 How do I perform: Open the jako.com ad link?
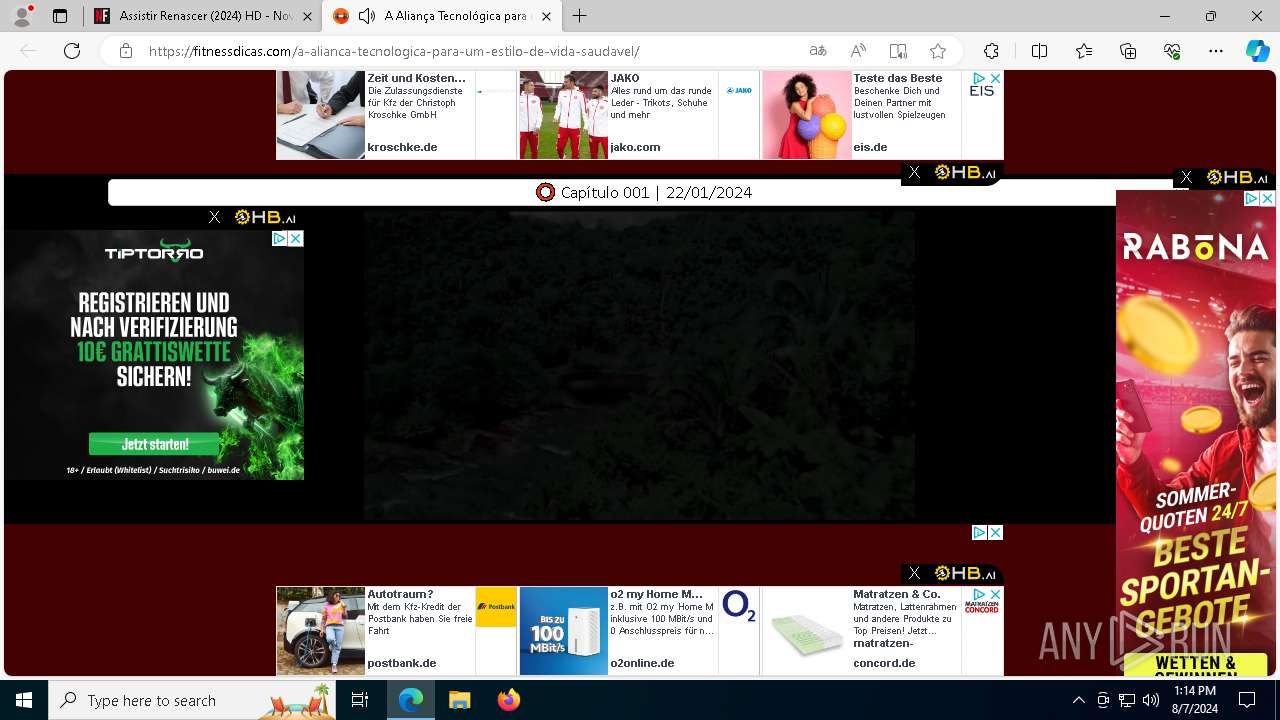coord(635,147)
